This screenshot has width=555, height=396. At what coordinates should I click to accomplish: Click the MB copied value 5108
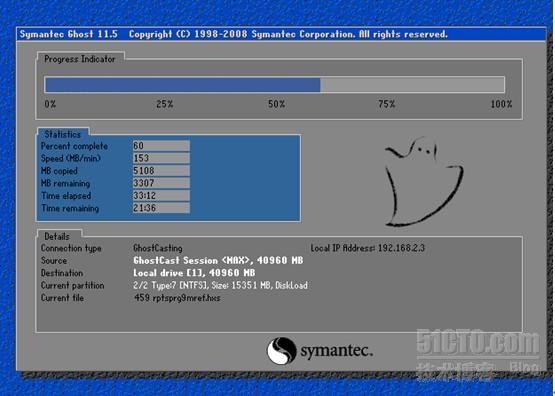[x=161, y=171]
